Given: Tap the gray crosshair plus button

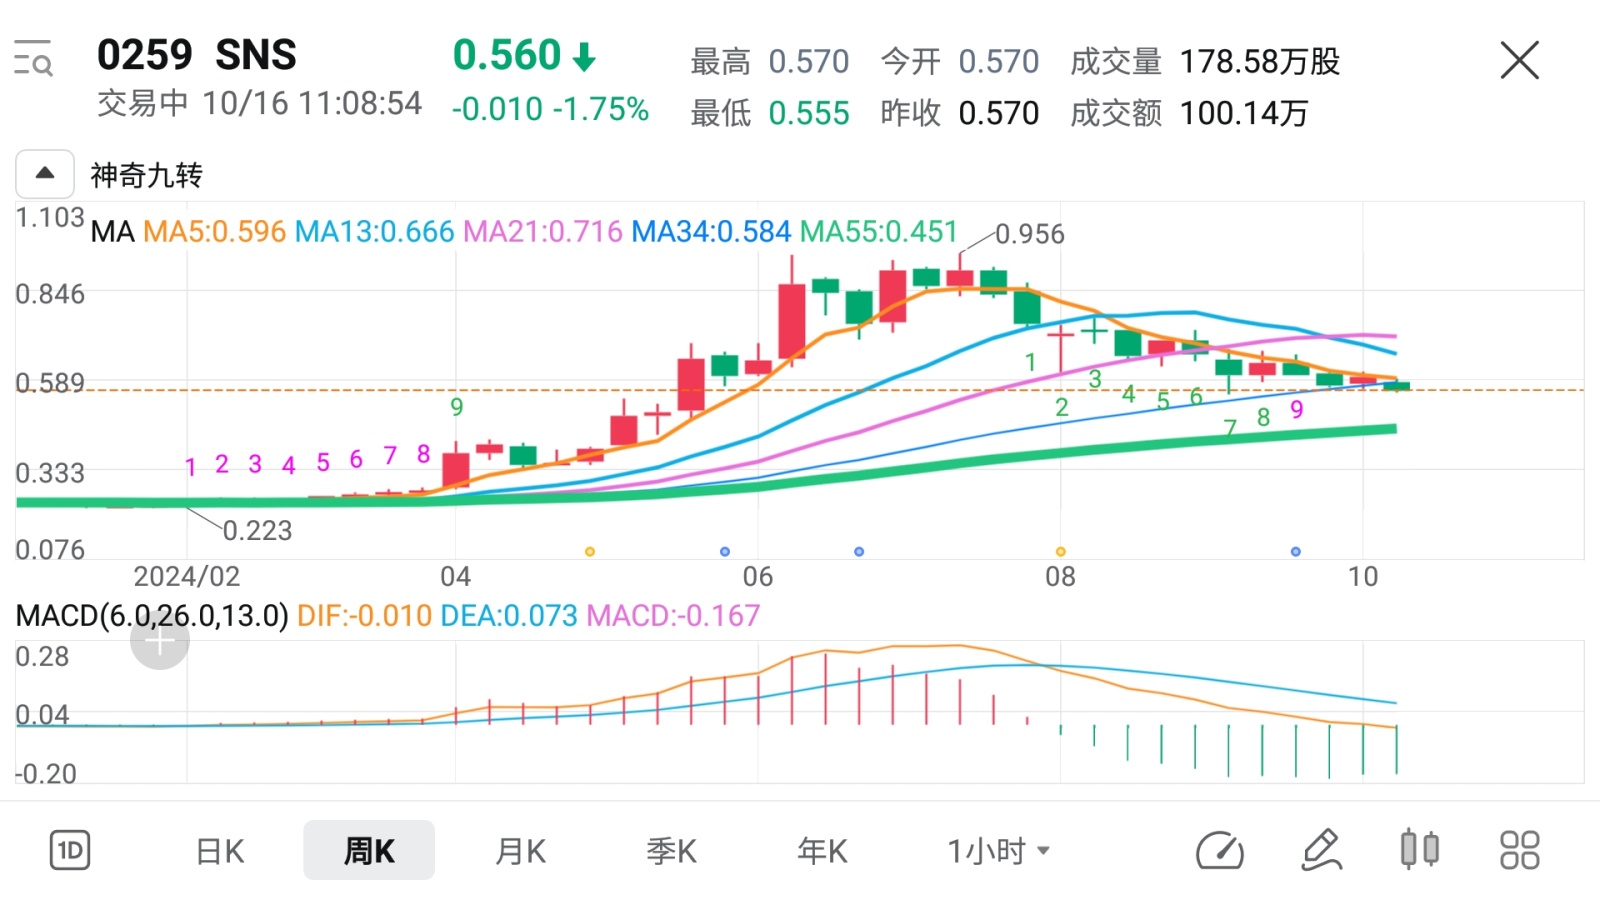Looking at the screenshot, I should tap(160, 640).
